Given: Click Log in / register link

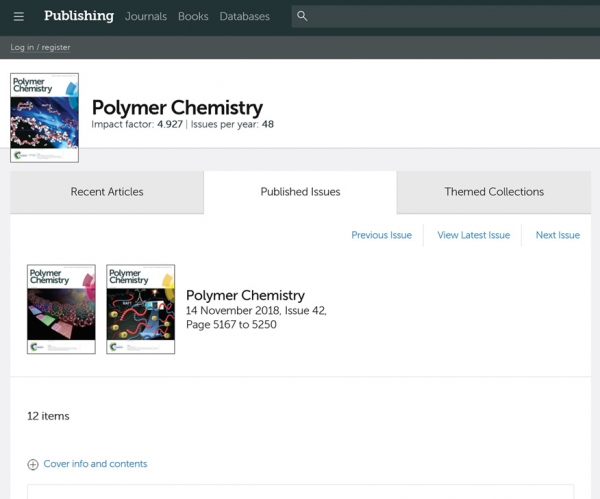Looking at the screenshot, I should coord(40,47).
